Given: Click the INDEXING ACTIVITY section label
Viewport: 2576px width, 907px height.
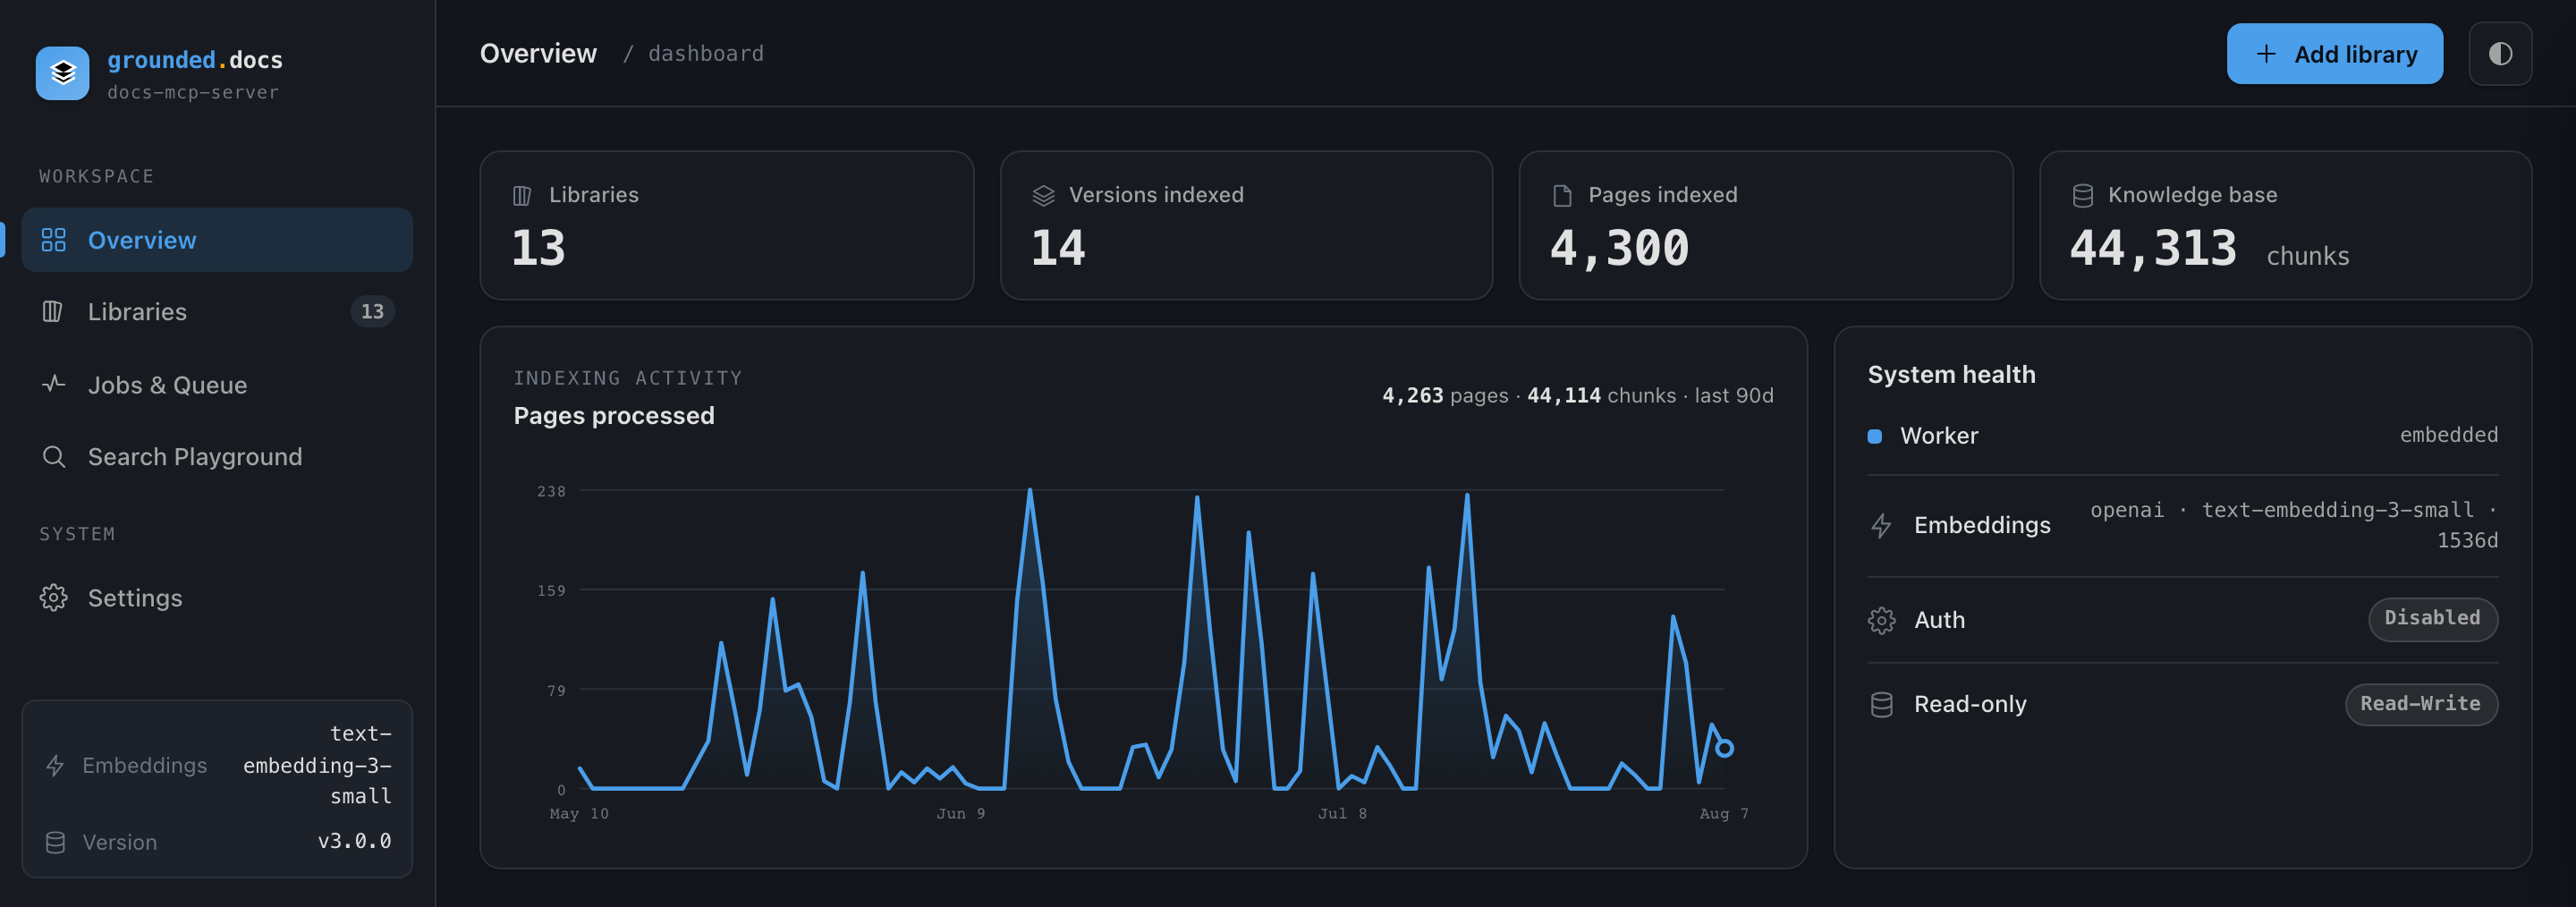Looking at the screenshot, I should (x=628, y=378).
